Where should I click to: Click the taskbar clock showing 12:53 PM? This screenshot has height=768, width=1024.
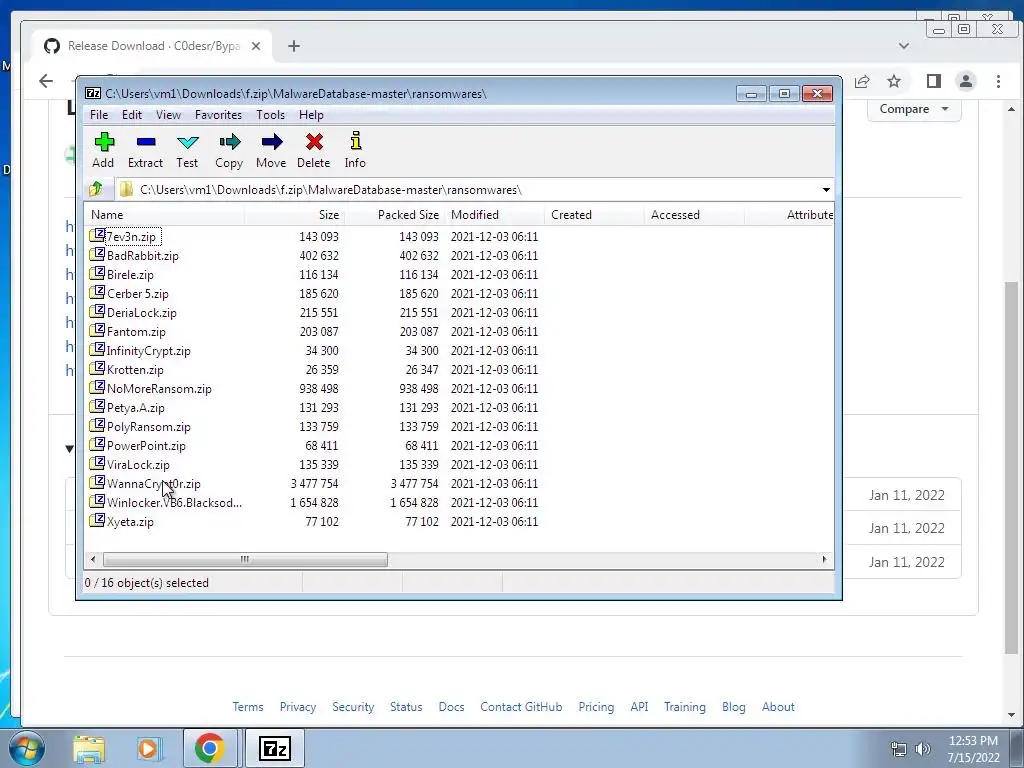point(973,749)
